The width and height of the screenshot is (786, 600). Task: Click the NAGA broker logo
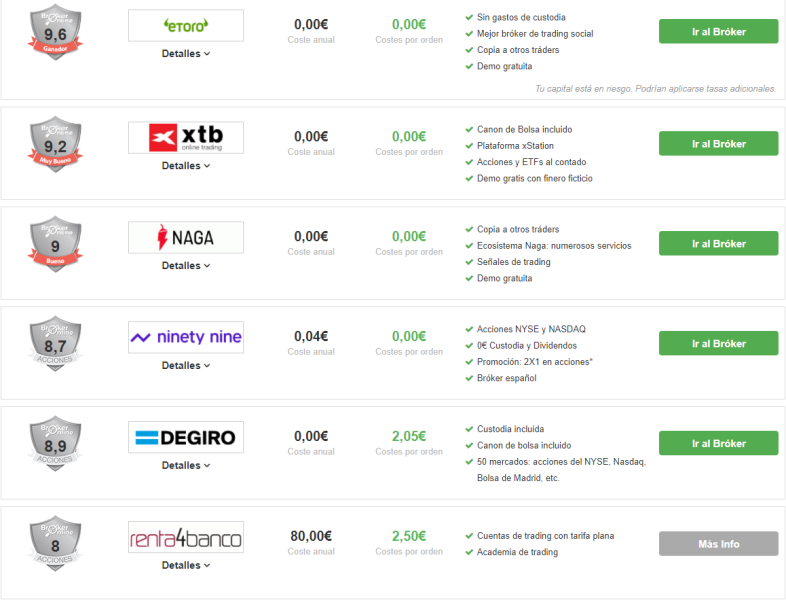coord(185,237)
